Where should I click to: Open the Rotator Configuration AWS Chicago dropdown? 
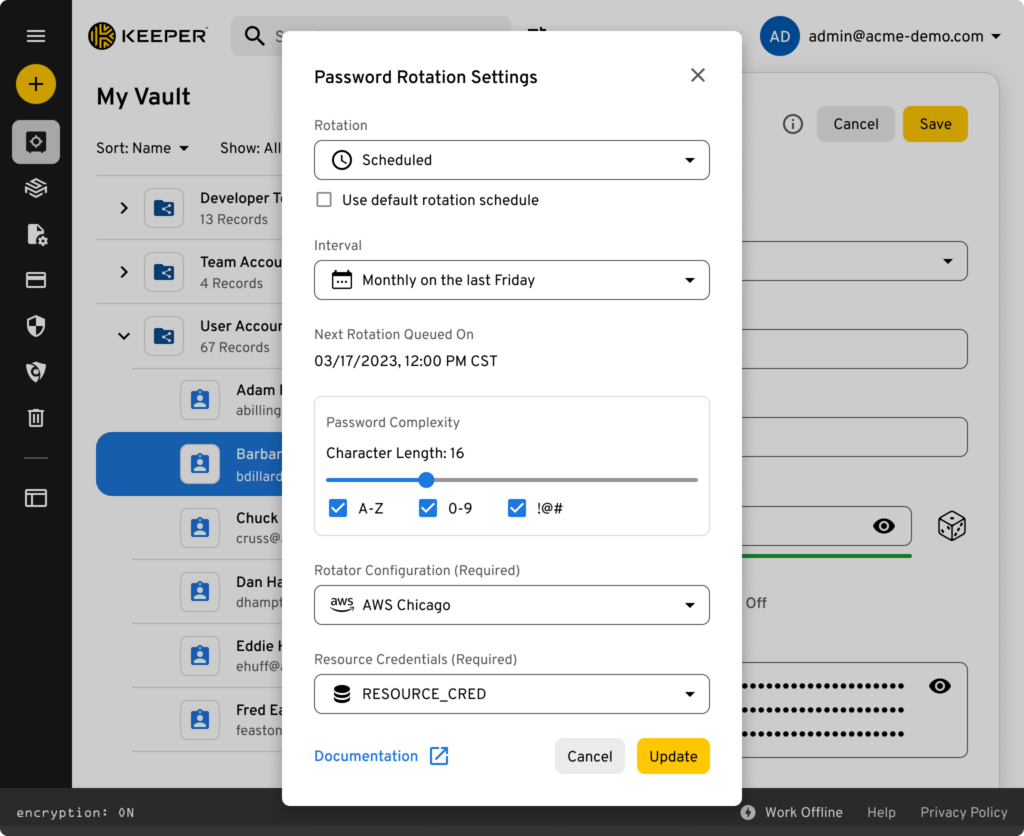pyautogui.click(x=512, y=605)
